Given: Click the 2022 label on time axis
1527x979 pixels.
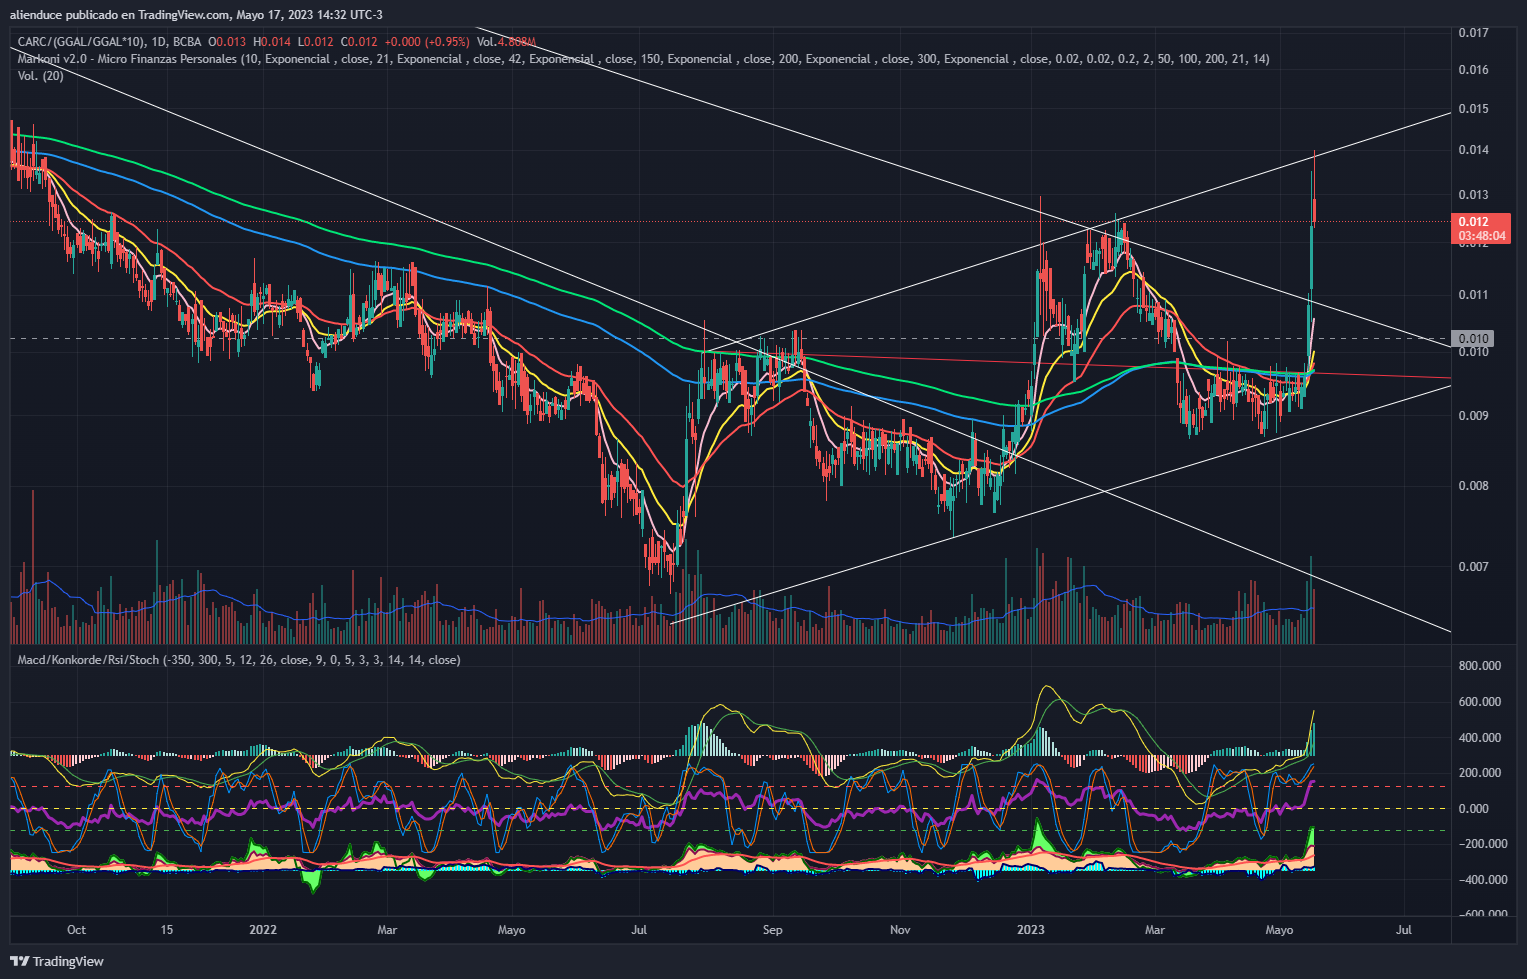Looking at the screenshot, I should (263, 930).
